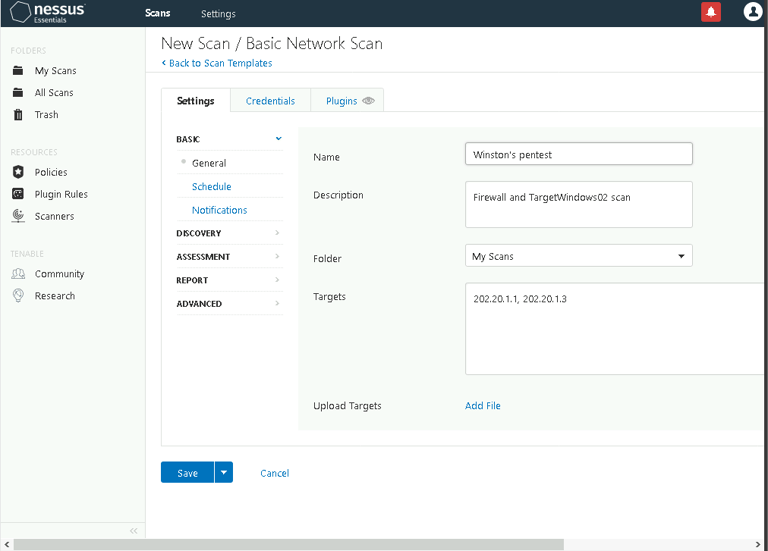Open the Settings top menu
The image size is (768, 551).
pos(218,14)
